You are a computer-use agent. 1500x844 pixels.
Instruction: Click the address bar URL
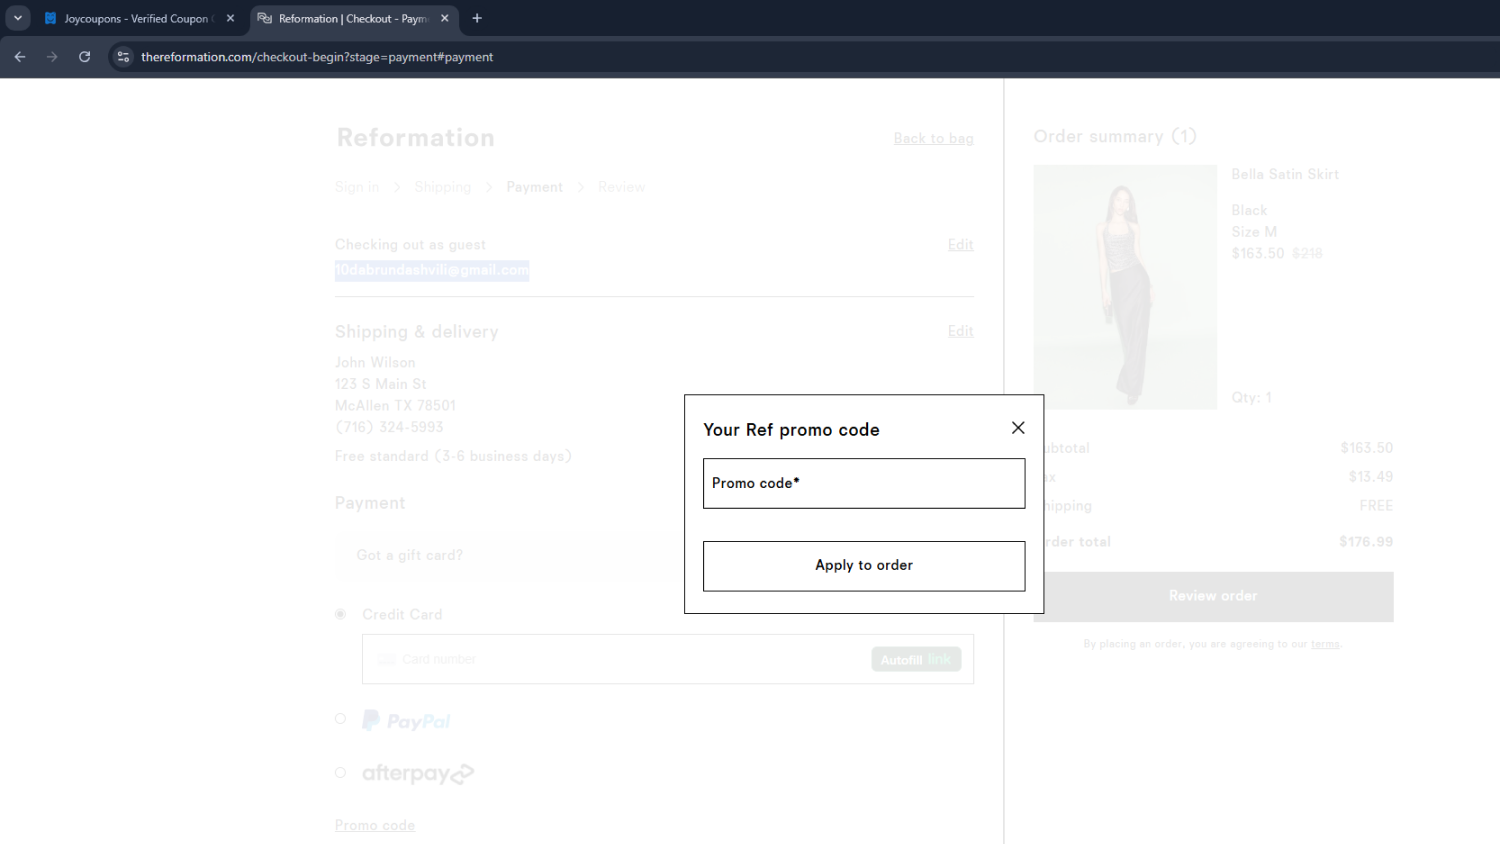[x=317, y=57]
